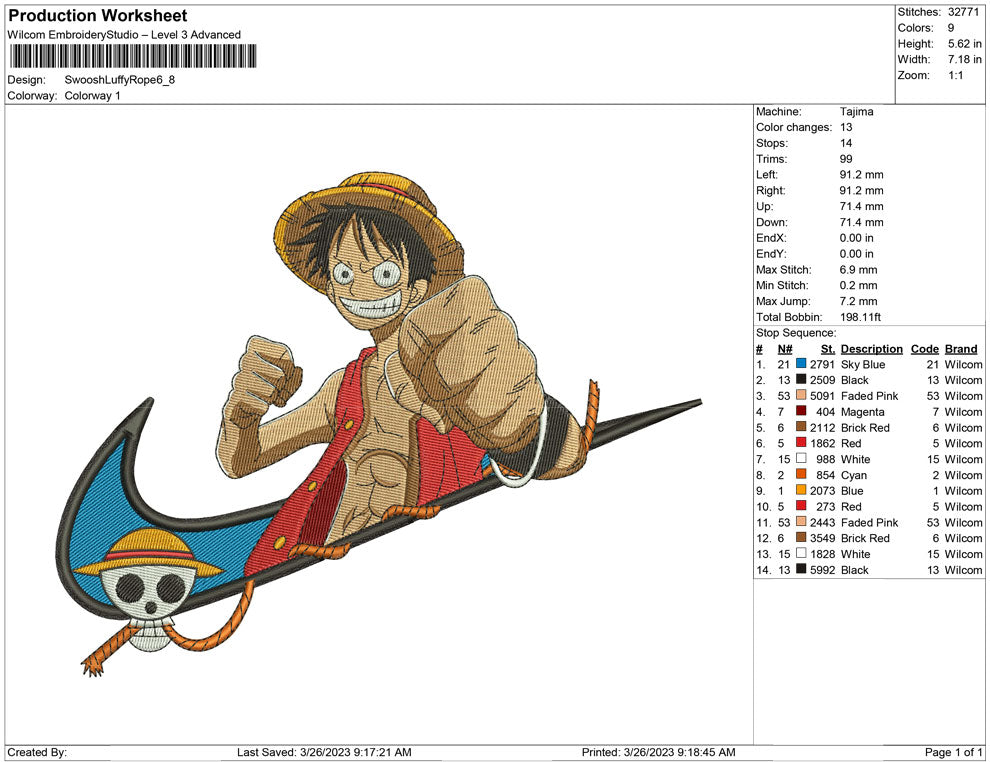Select the 'Colorway 1' value
This screenshot has width=990, height=762.
[92, 96]
